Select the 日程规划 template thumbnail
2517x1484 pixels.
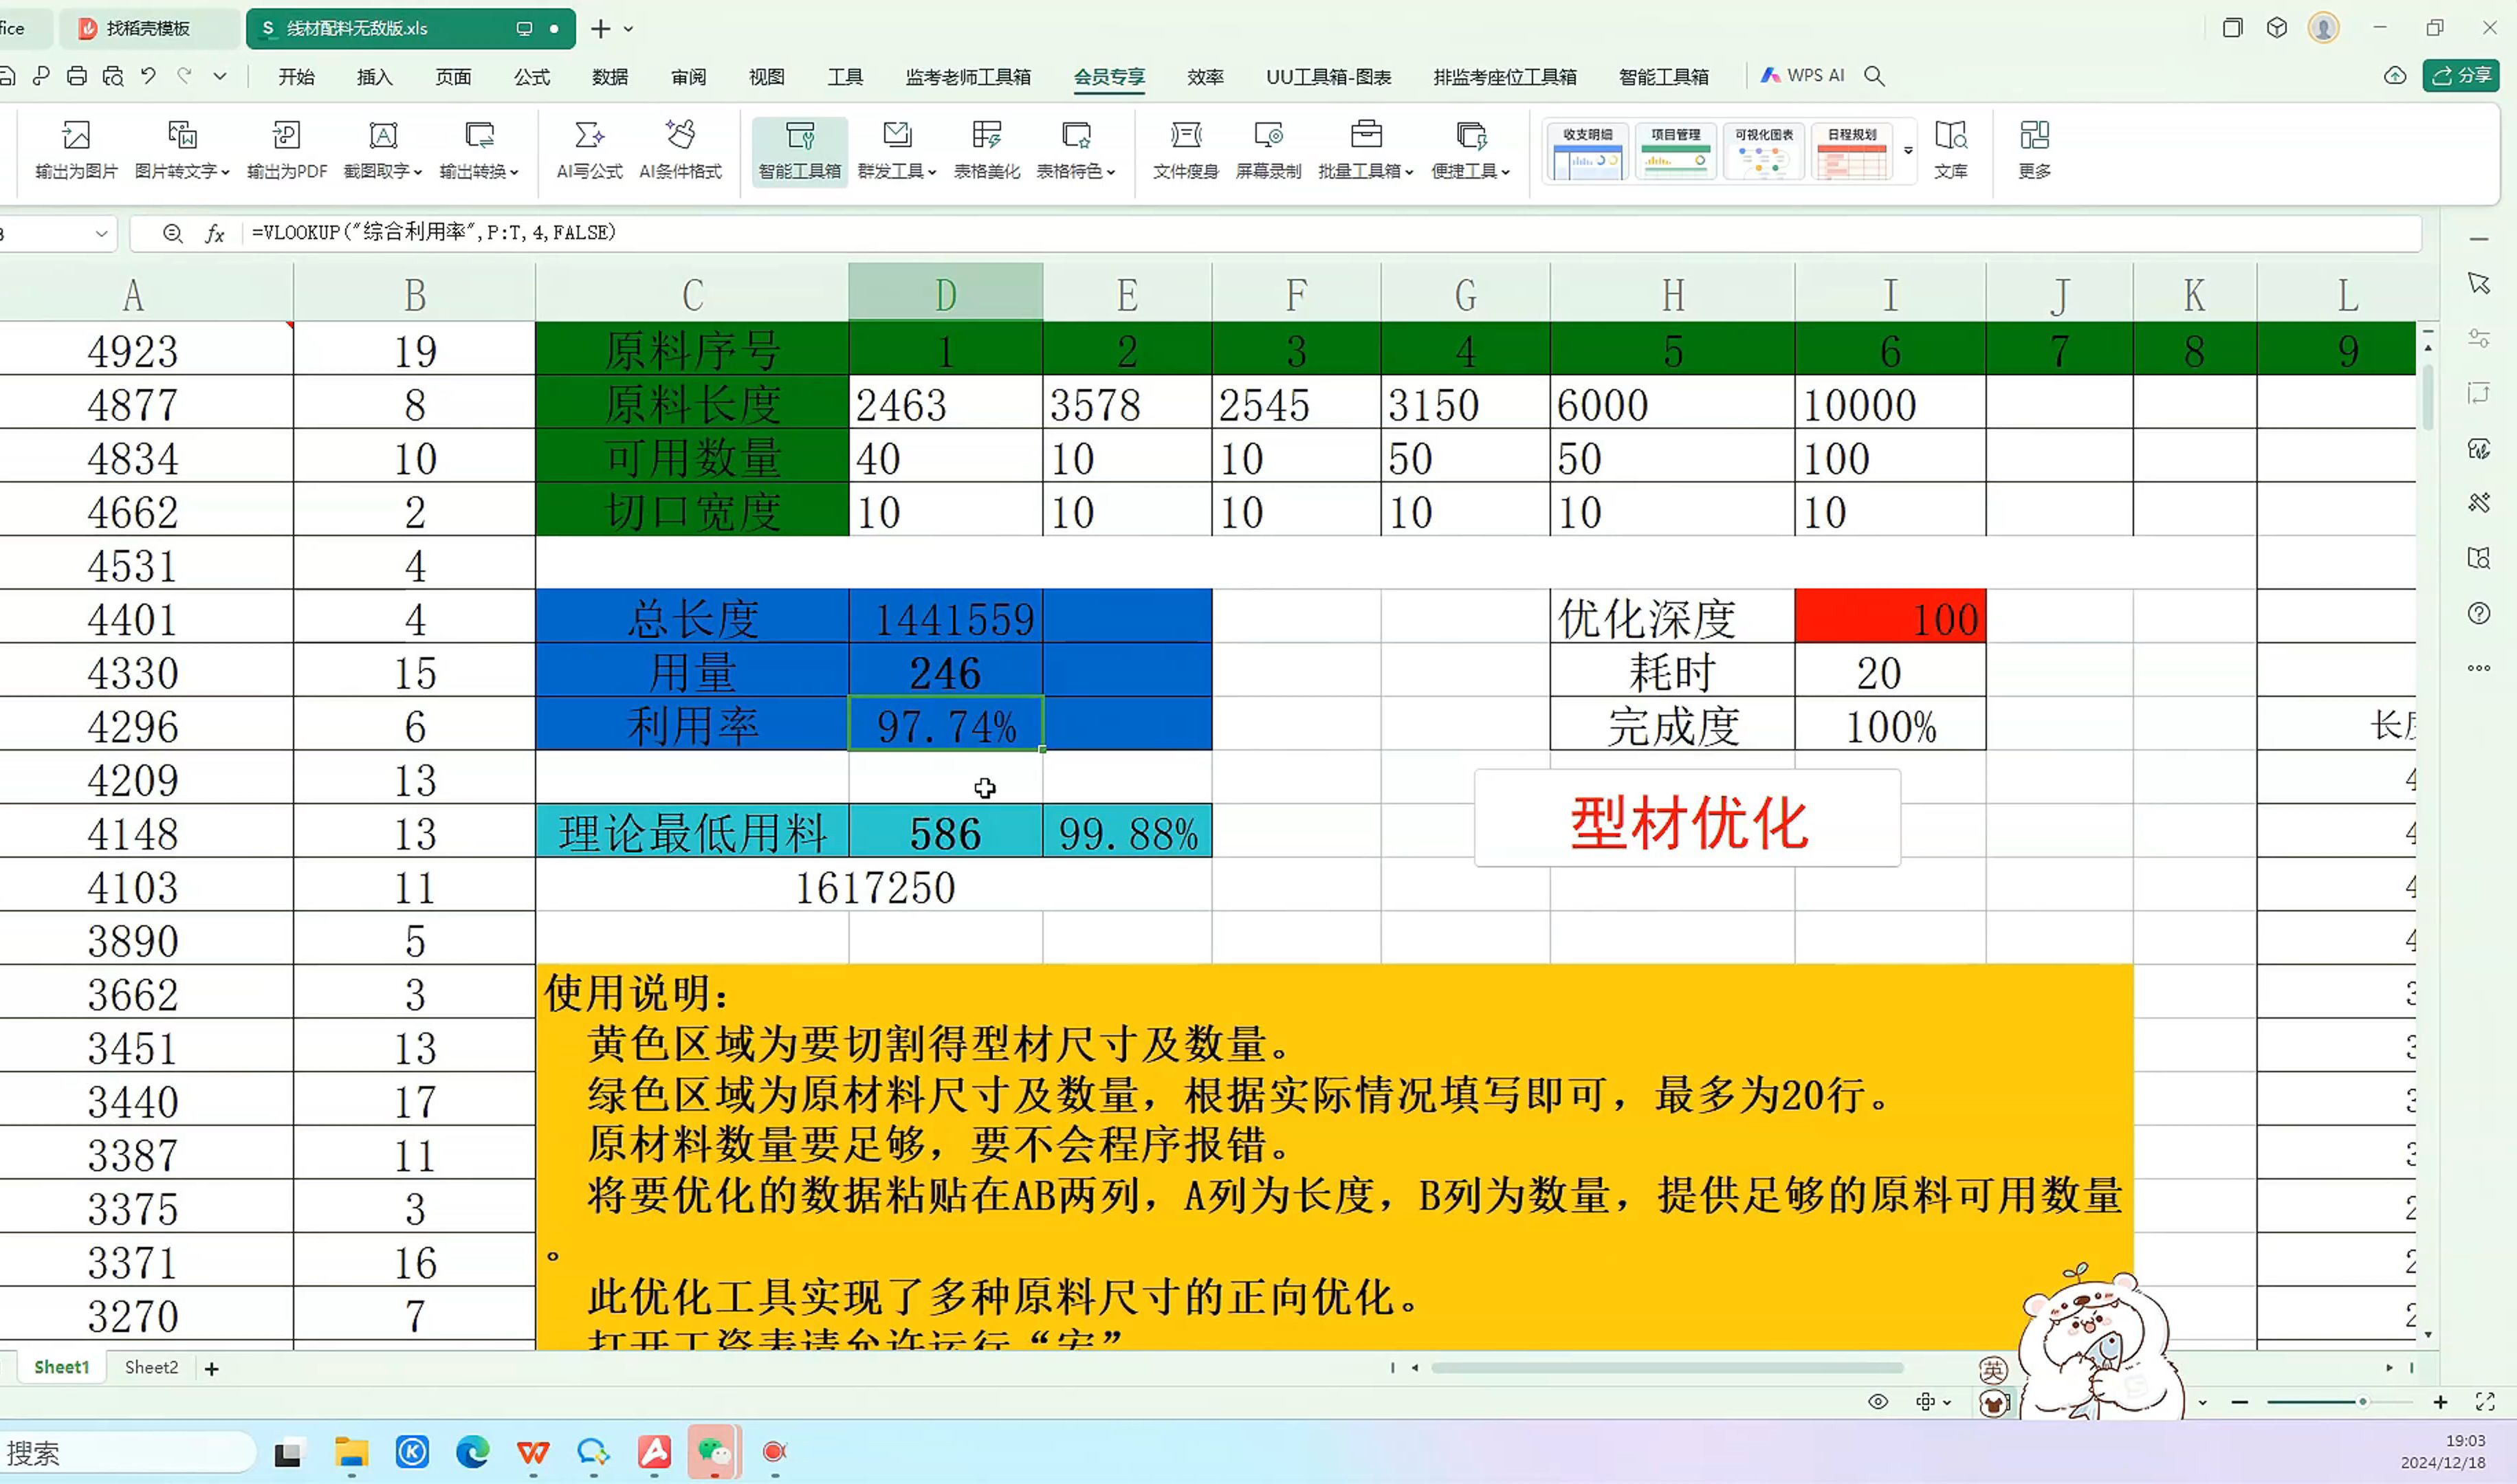[x=1852, y=152]
